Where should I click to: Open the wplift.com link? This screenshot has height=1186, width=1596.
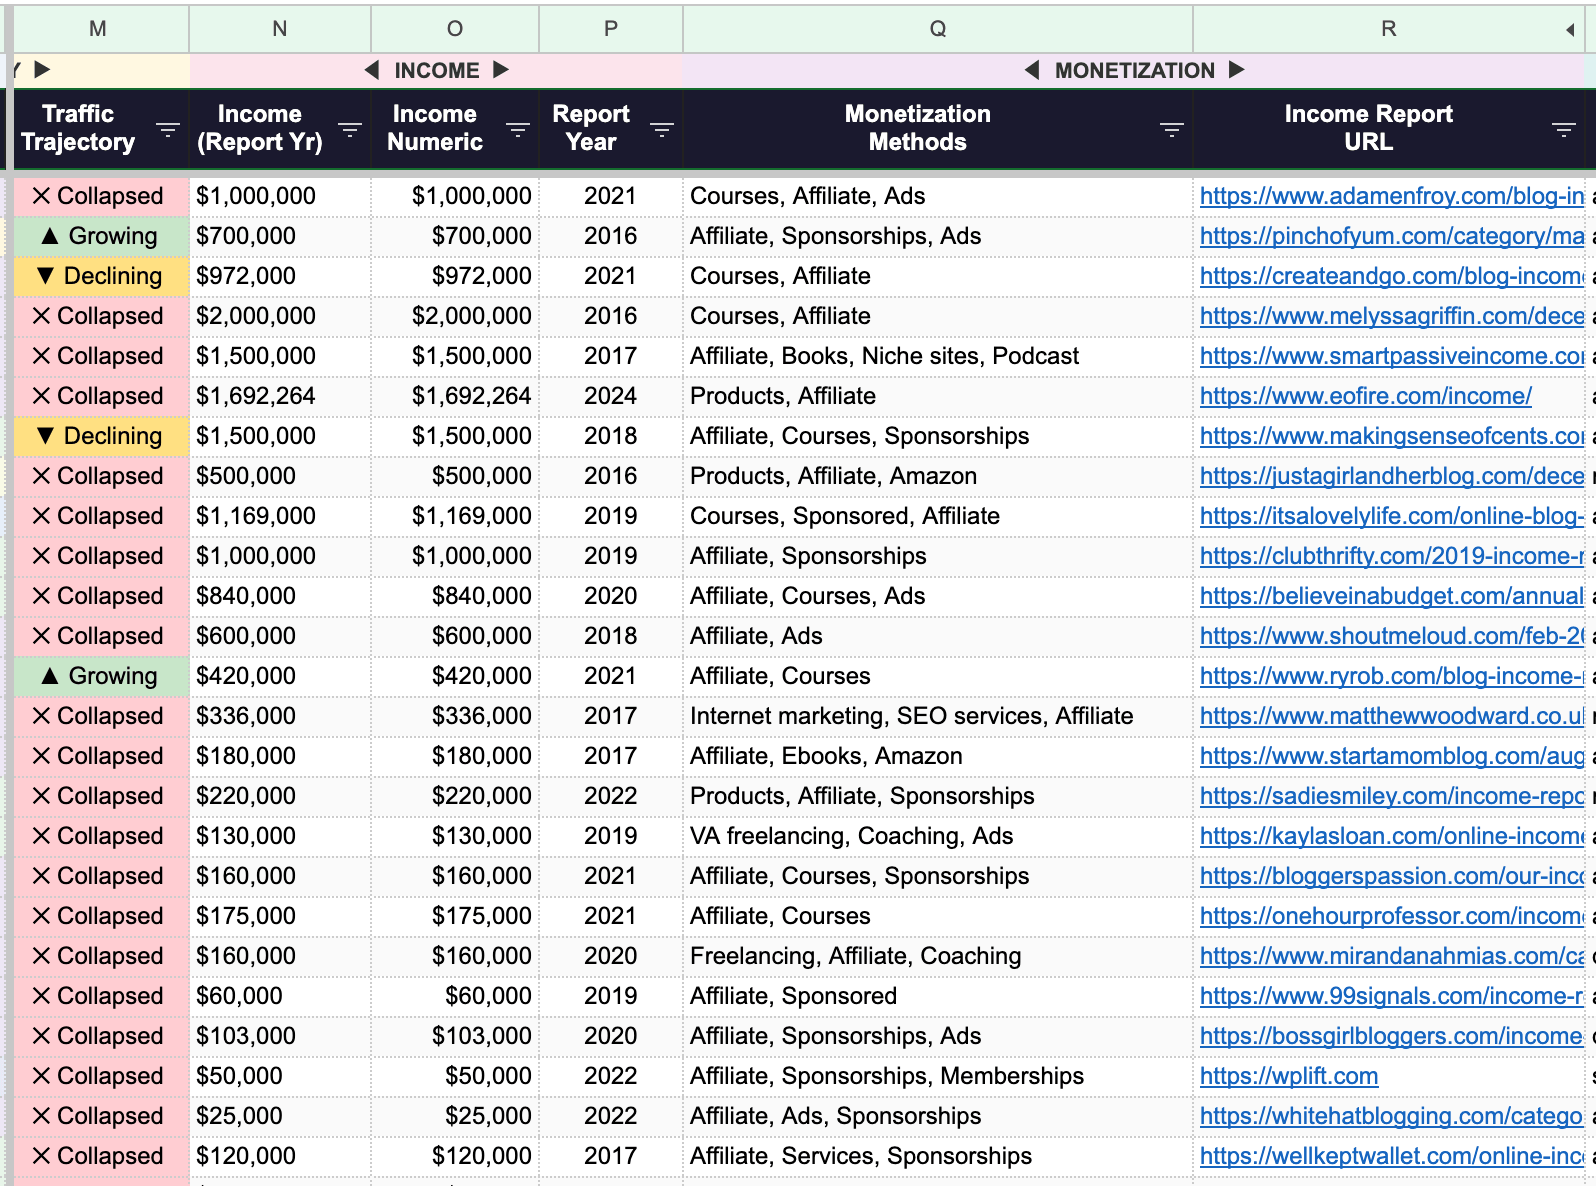click(1289, 1076)
